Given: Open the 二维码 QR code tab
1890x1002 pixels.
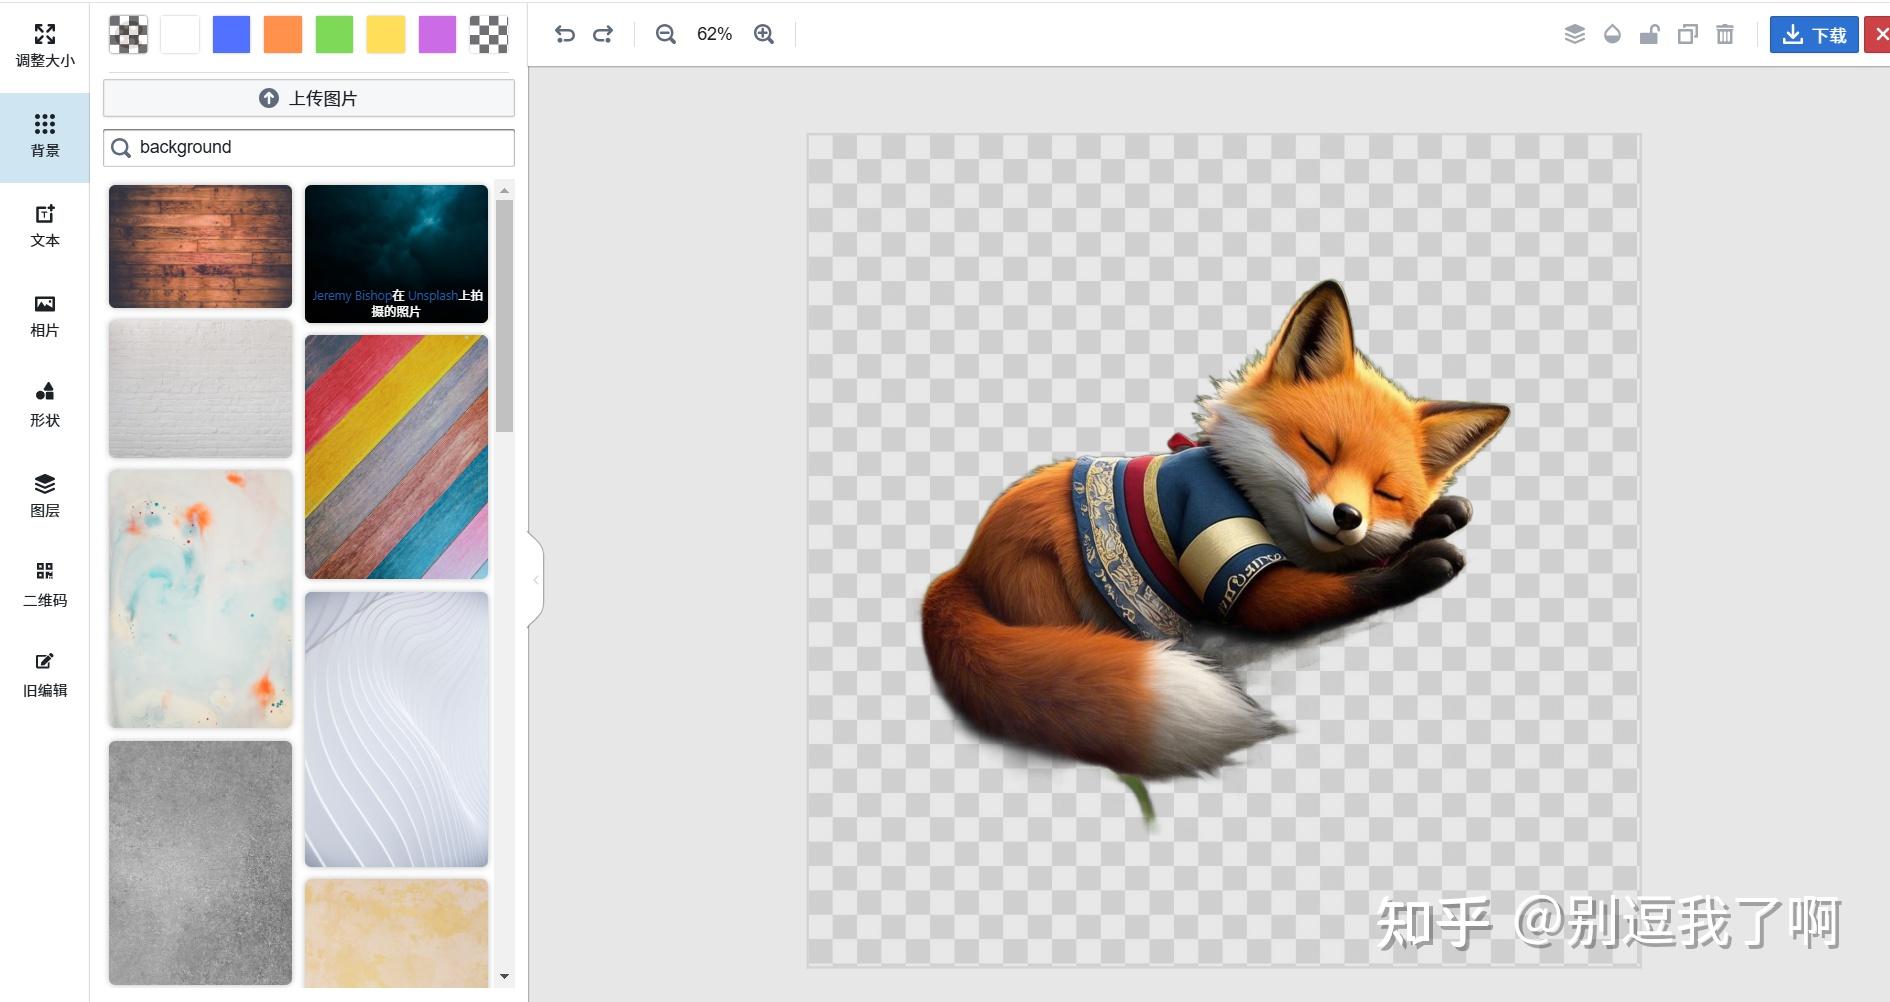Looking at the screenshot, I should click(45, 585).
